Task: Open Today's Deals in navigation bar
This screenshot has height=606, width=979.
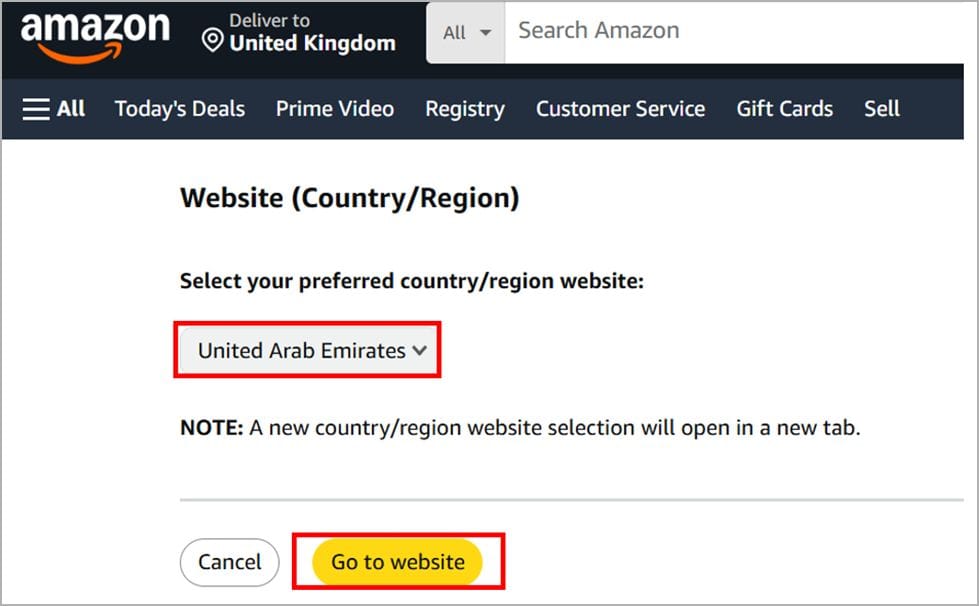Action: click(x=180, y=109)
